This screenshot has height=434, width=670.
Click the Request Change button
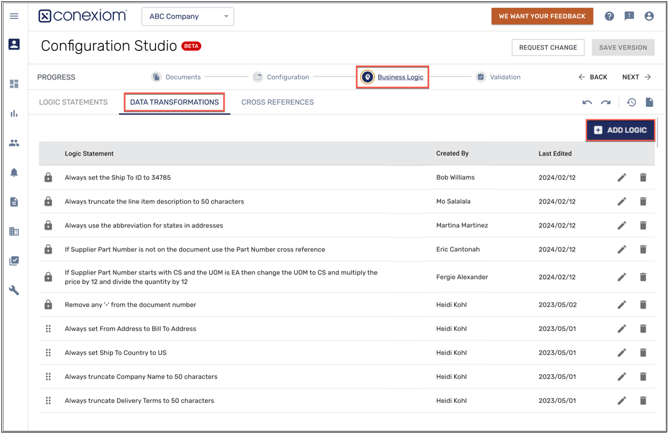click(x=548, y=47)
